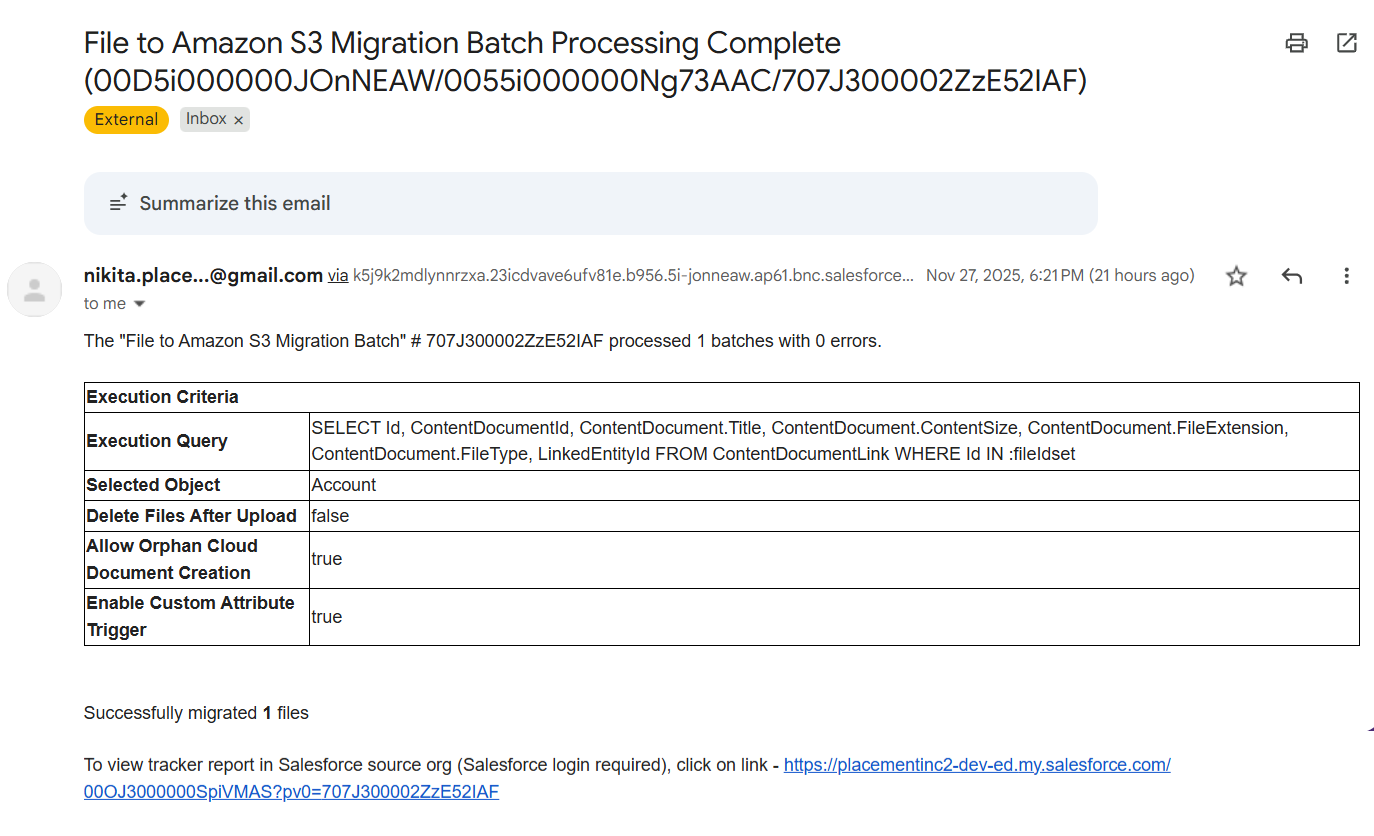This screenshot has width=1374, height=836.
Task: Open the Salesforce tracker report link
Action: 627,779
